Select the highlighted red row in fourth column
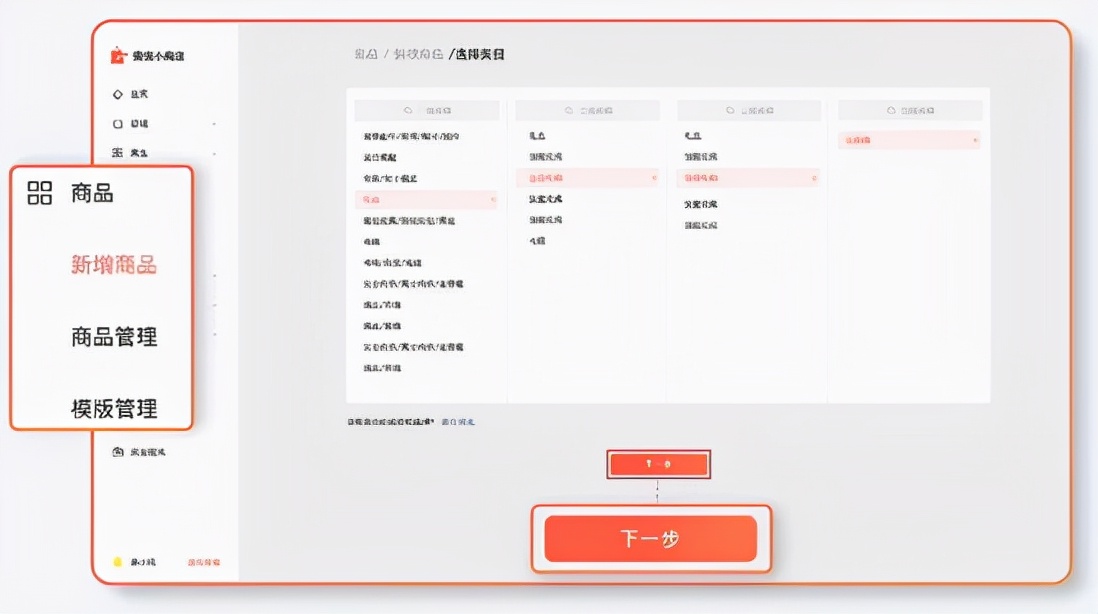Screen dimensions: 1098x614 [x=909, y=140]
